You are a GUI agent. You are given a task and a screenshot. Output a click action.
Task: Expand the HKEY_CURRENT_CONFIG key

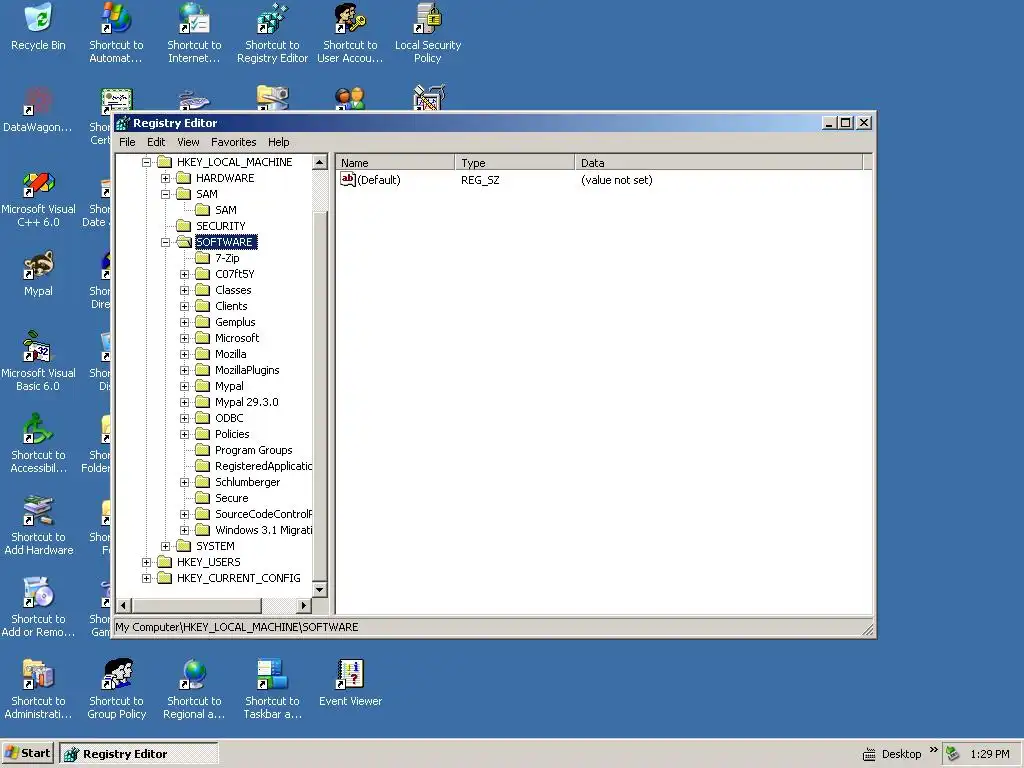(146, 578)
